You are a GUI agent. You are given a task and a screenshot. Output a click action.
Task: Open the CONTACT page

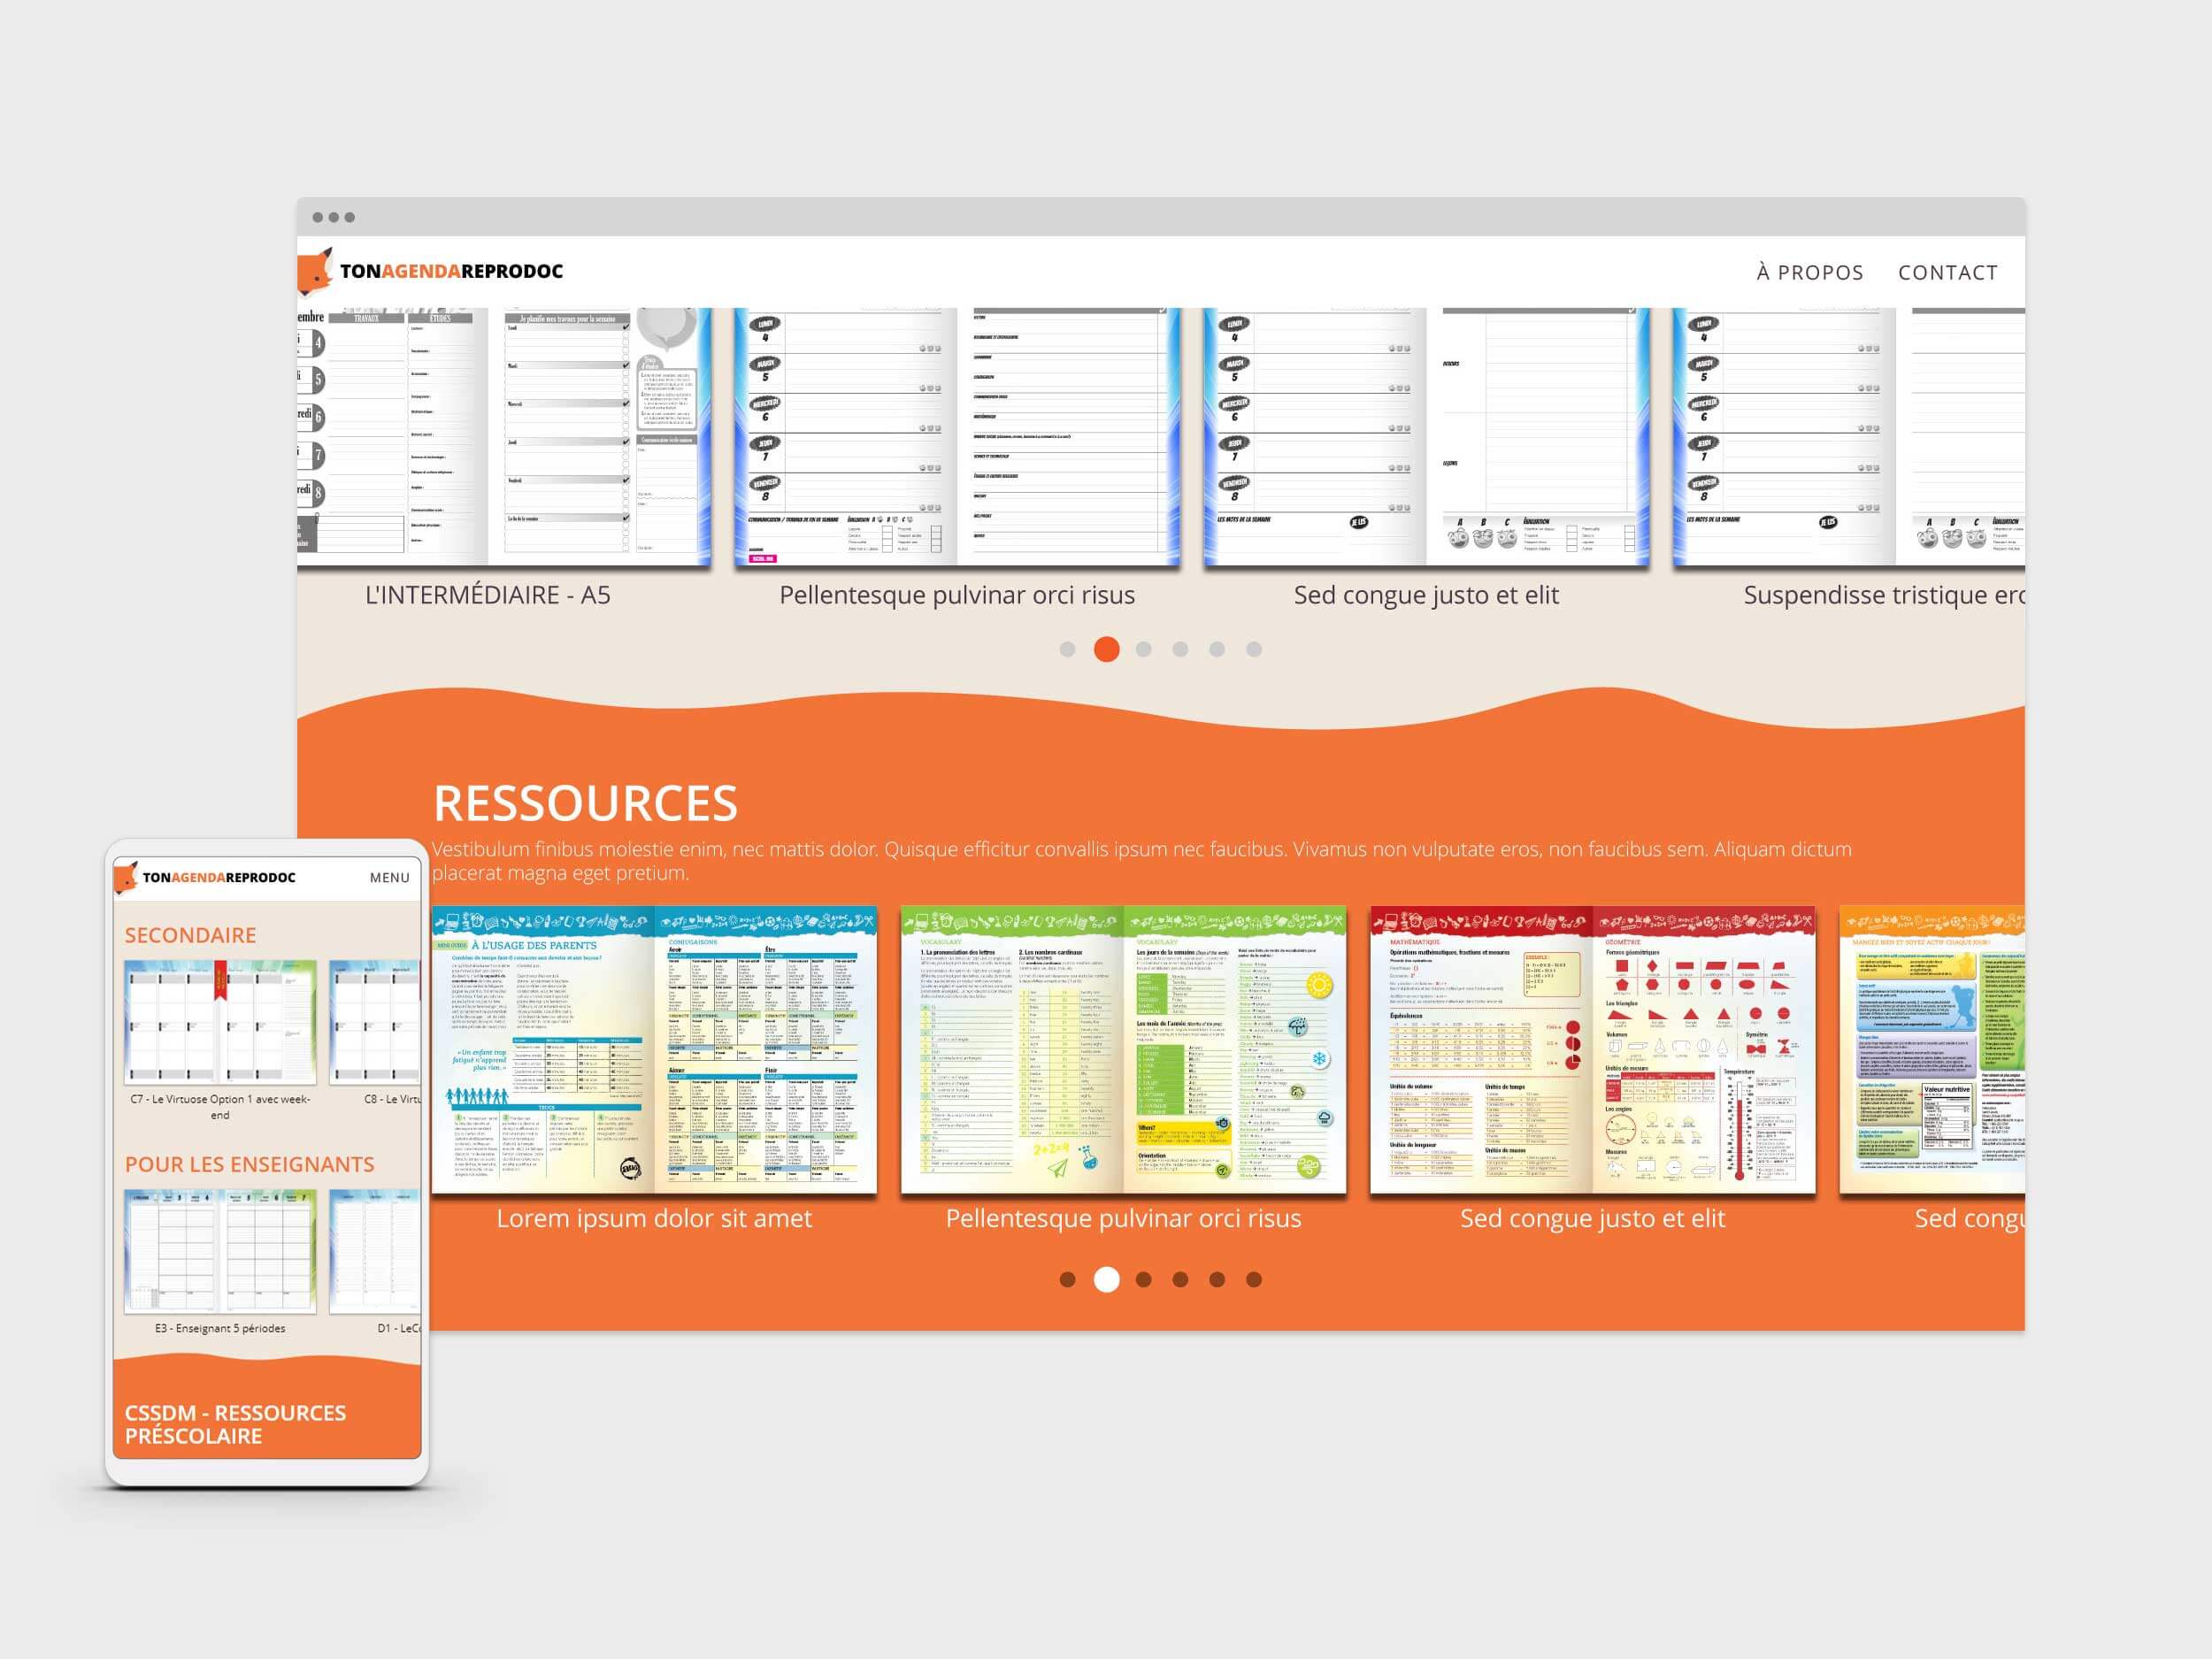coord(1947,272)
